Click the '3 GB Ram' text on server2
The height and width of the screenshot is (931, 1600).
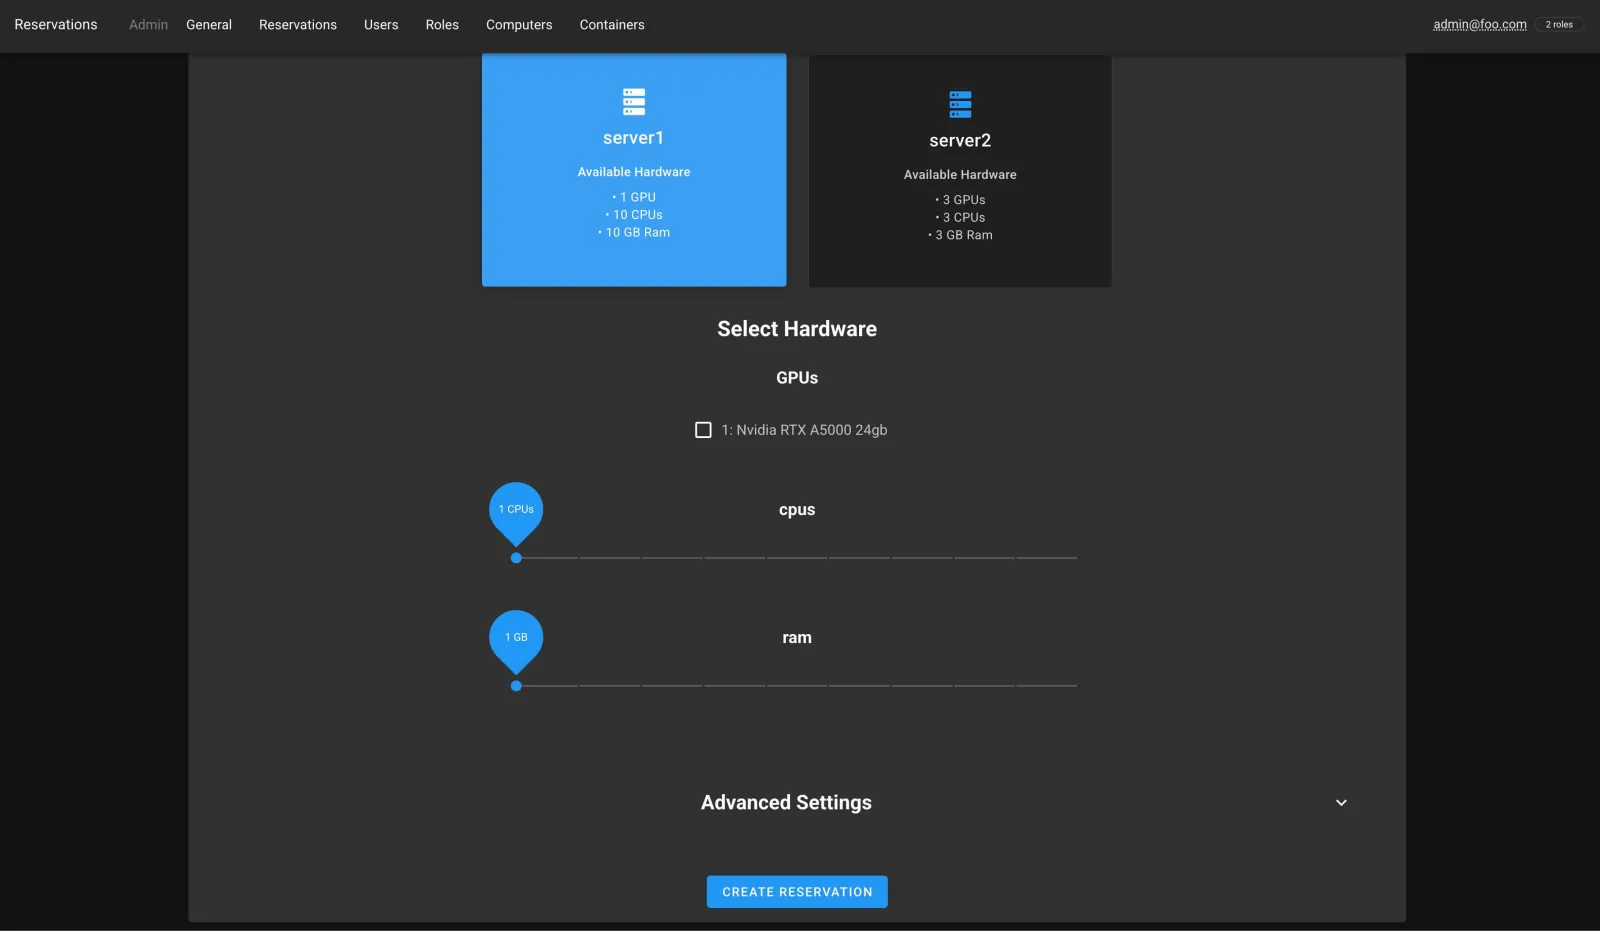[x=964, y=235]
